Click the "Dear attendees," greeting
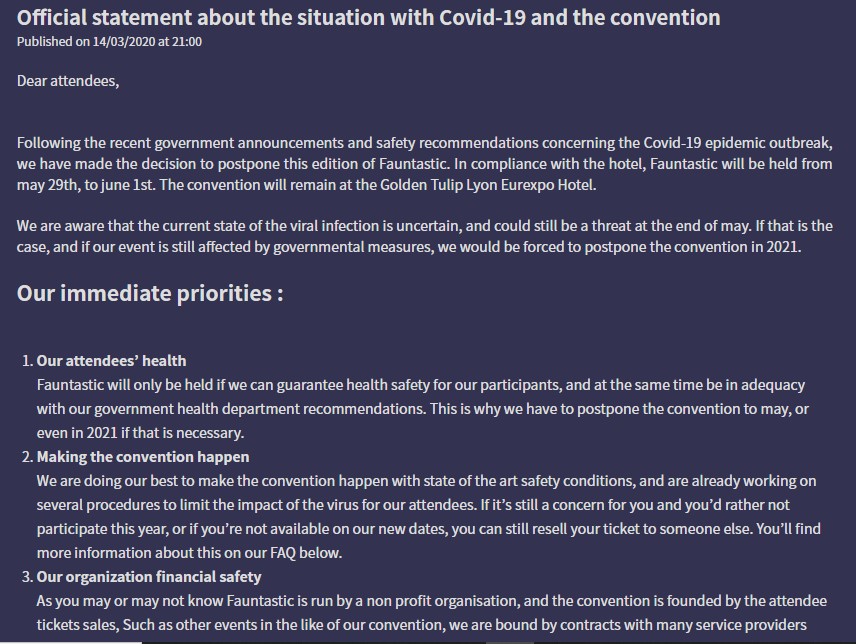The height and width of the screenshot is (644, 856). pos(67,81)
